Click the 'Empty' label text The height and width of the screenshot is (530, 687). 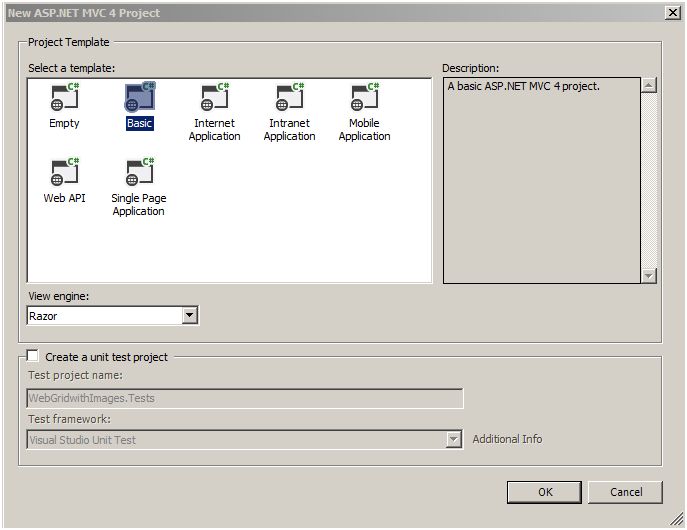[x=64, y=124]
